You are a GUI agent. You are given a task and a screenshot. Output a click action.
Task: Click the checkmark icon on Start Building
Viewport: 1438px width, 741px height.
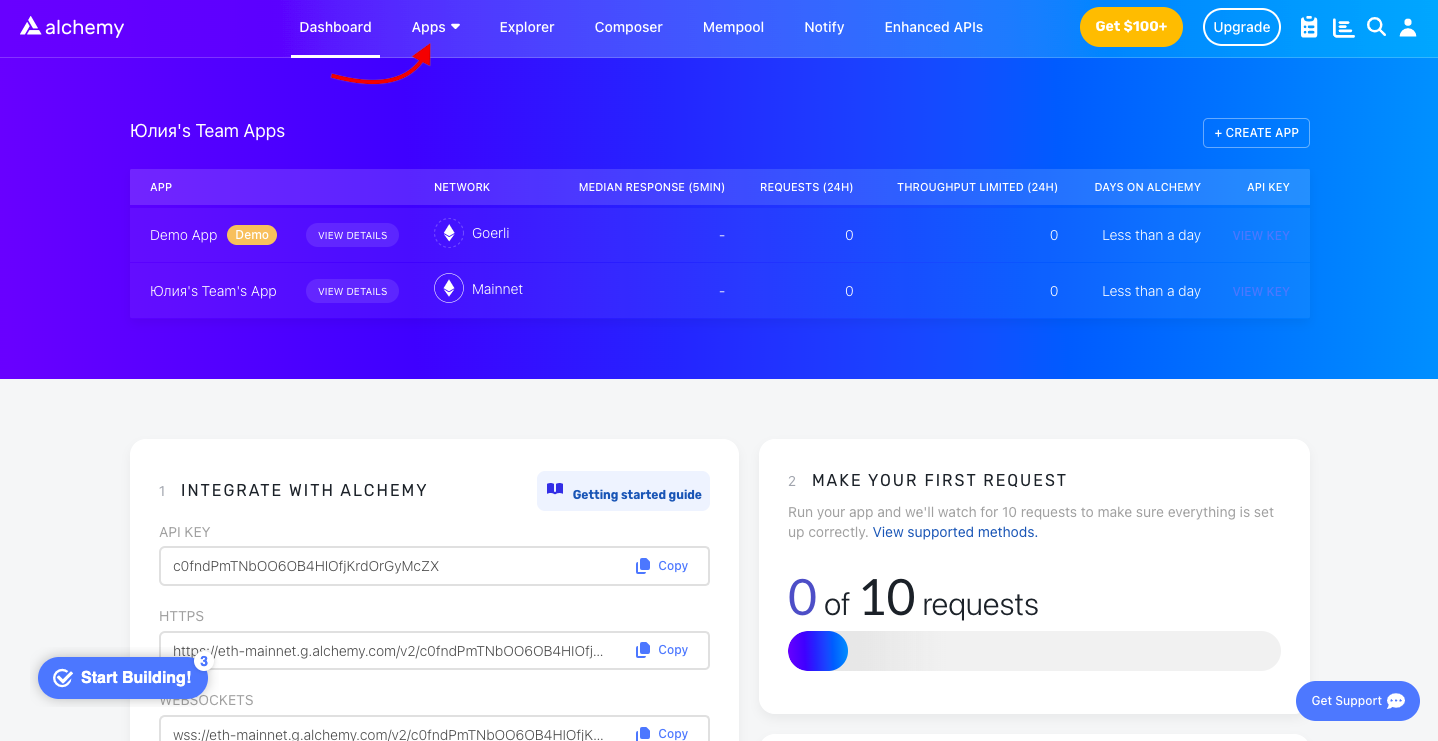point(63,678)
